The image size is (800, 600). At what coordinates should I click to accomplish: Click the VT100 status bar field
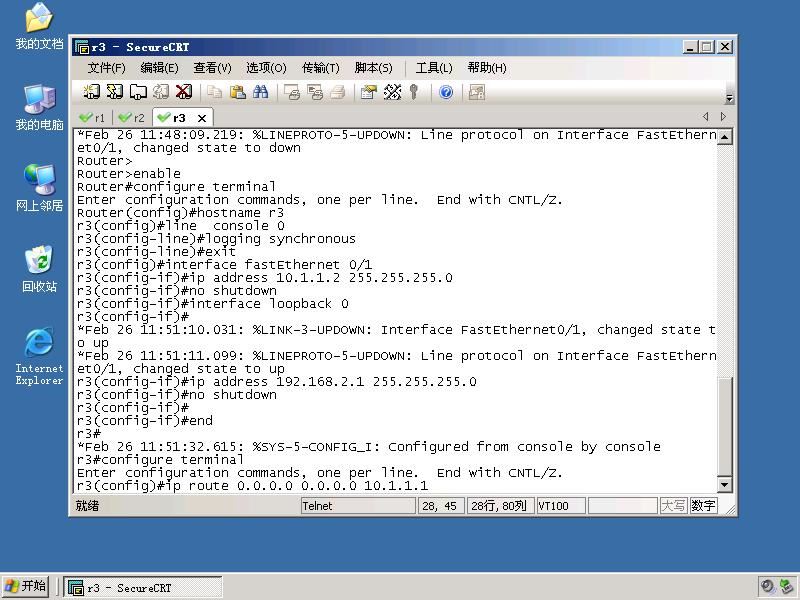click(561, 506)
